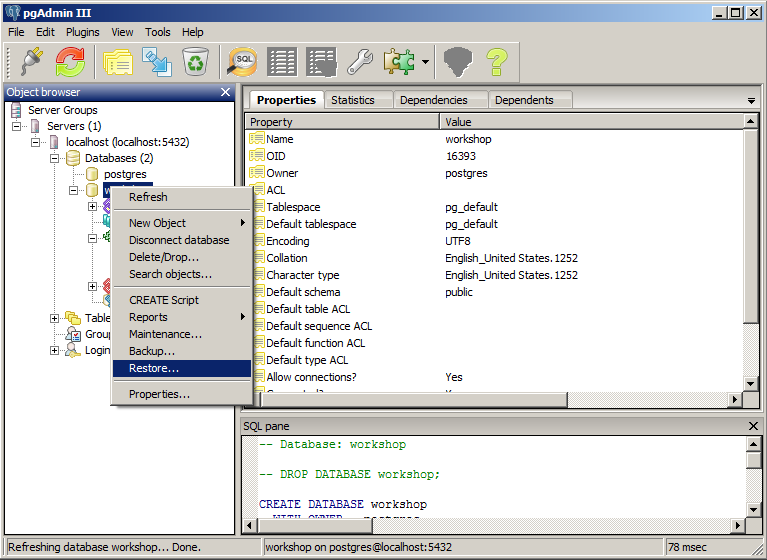Click the Encoding UTF8 value
Screen dimensions: 767x560
pyautogui.click(x=458, y=241)
